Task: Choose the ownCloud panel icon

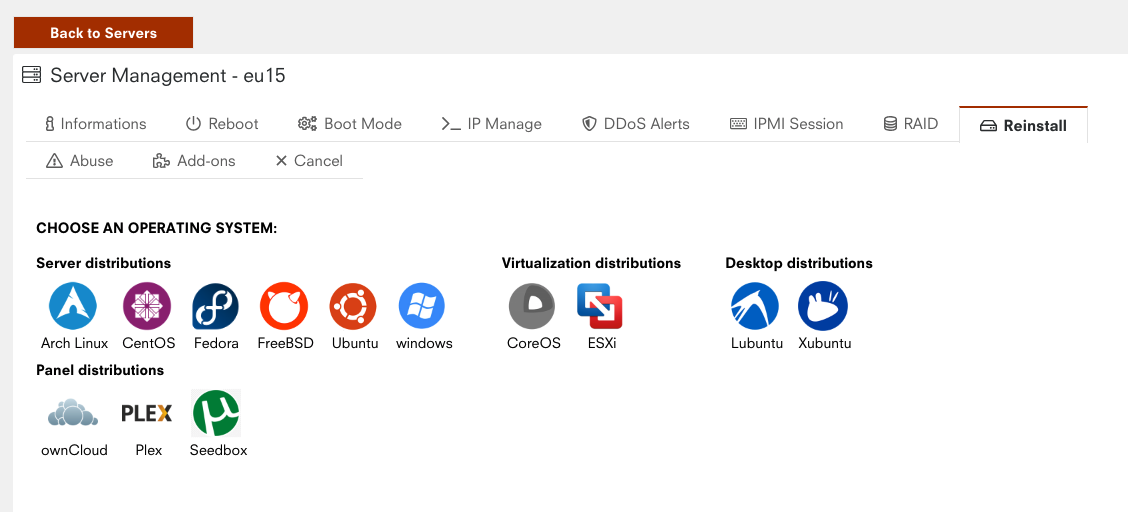Action: [x=74, y=413]
